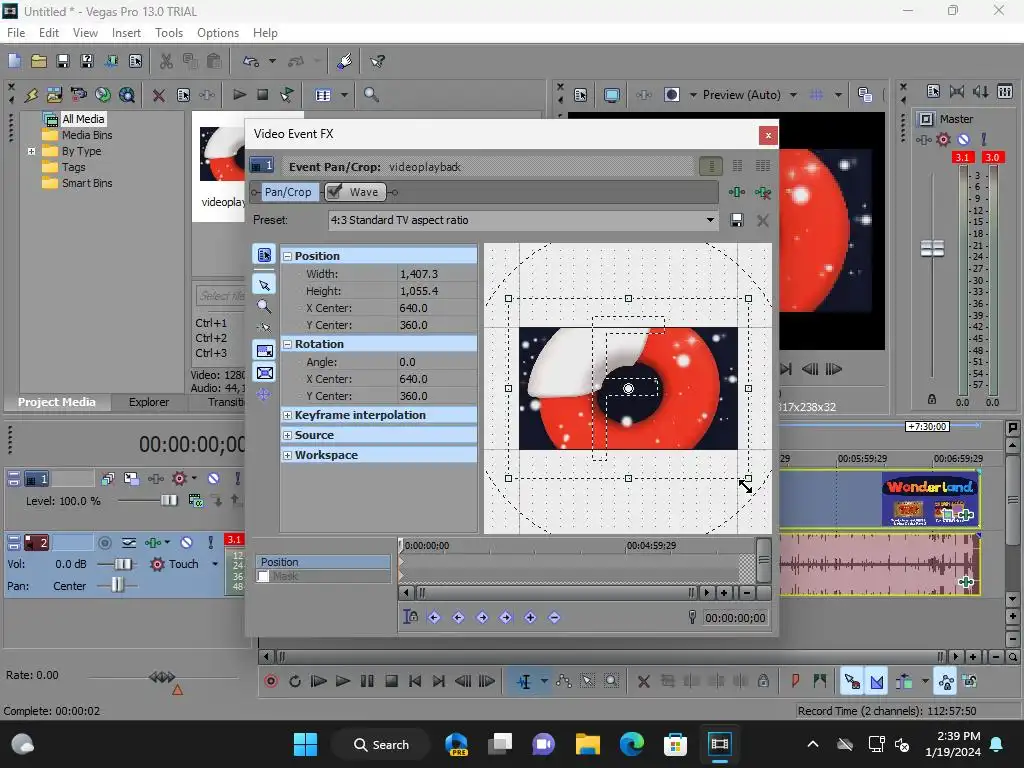Arm audio track 2 for record
Viewport: 1024px width, 768px height.
click(104, 543)
